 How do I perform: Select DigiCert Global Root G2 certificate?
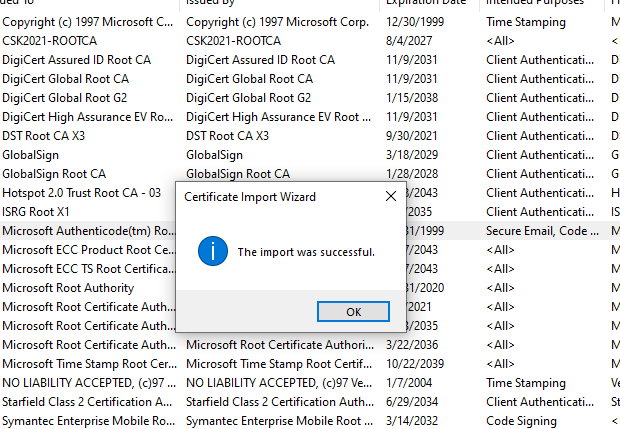click(x=65, y=97)
